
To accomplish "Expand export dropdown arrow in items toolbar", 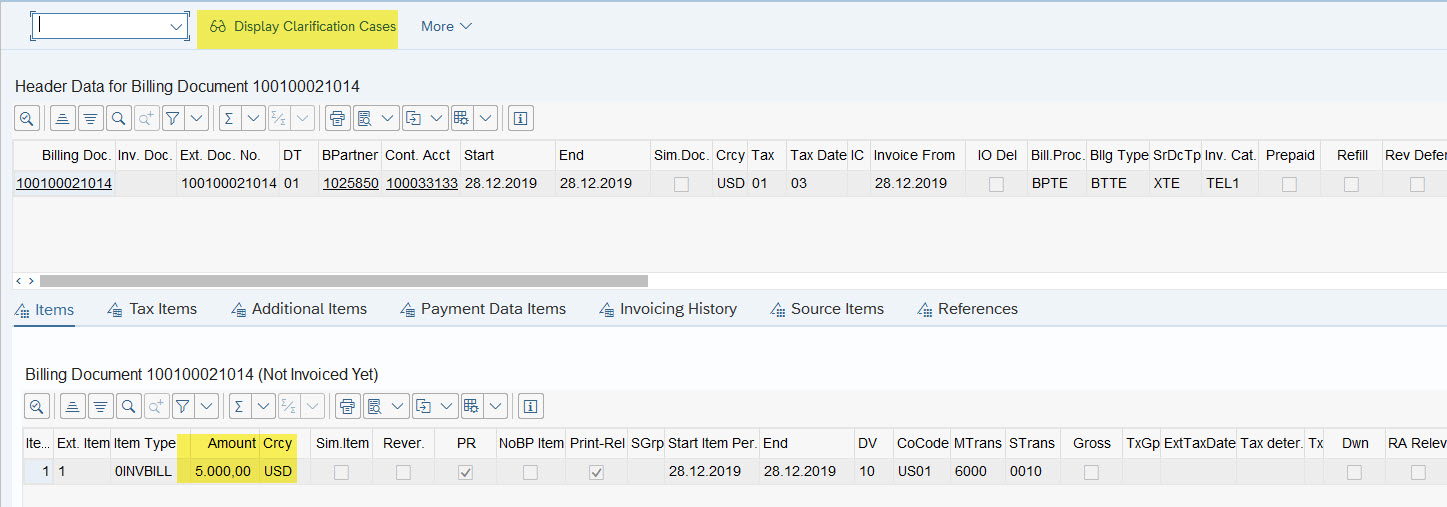I will pos(449,406).
